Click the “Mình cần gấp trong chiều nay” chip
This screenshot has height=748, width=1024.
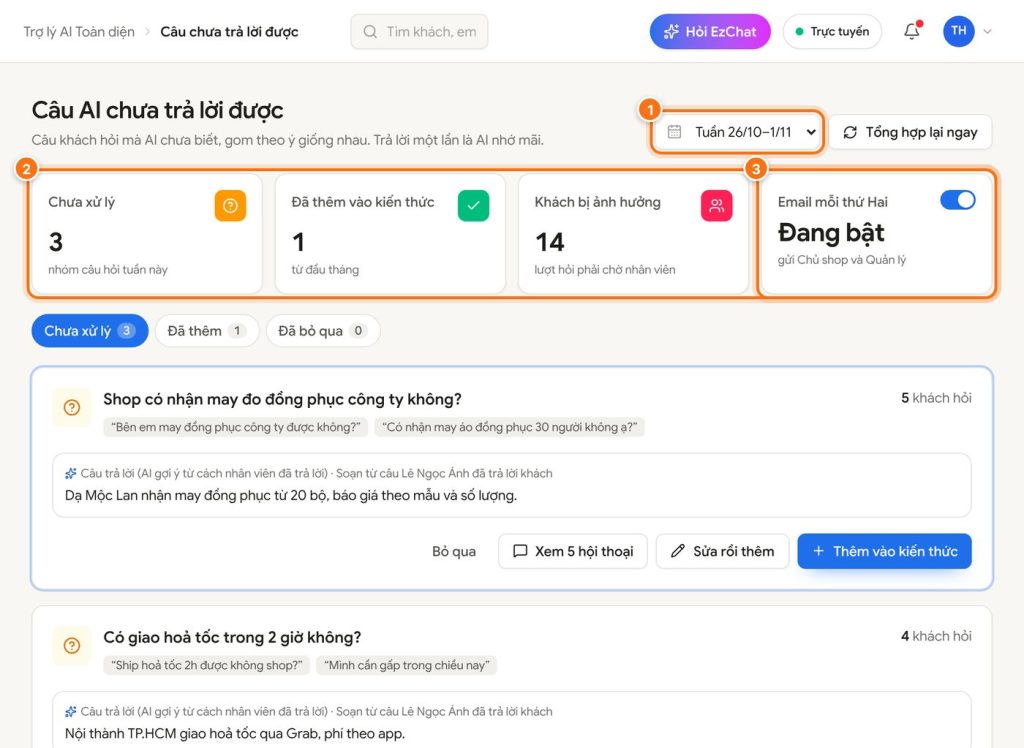tap(406, 665)
